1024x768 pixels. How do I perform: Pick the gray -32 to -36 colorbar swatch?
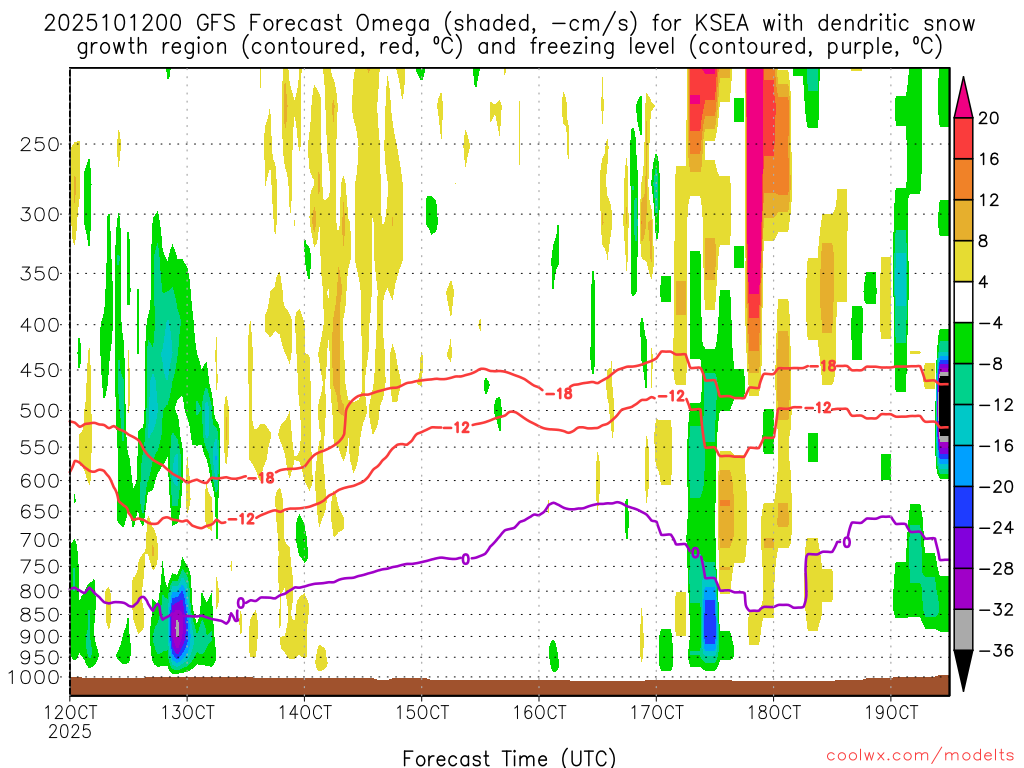point(965,630)
